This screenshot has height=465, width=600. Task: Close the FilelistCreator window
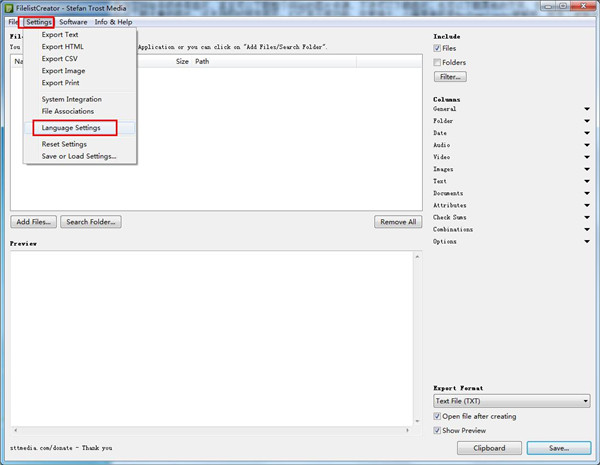pos(583,6)
